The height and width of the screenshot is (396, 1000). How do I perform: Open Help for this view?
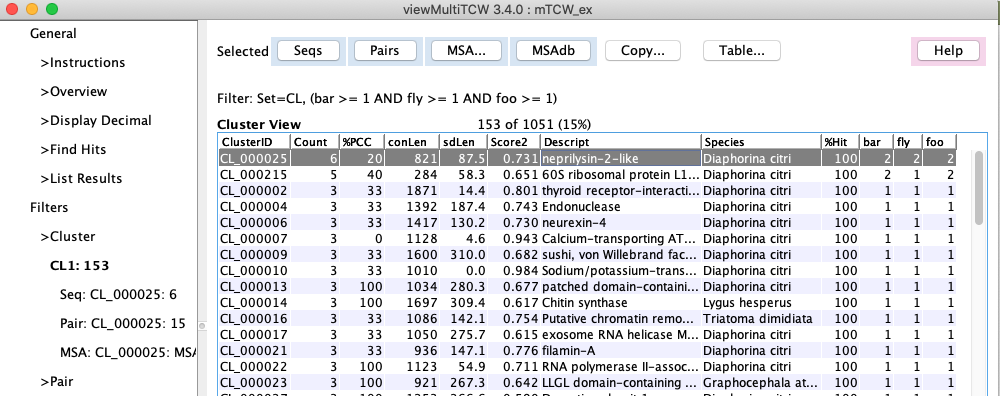[948, 51]
